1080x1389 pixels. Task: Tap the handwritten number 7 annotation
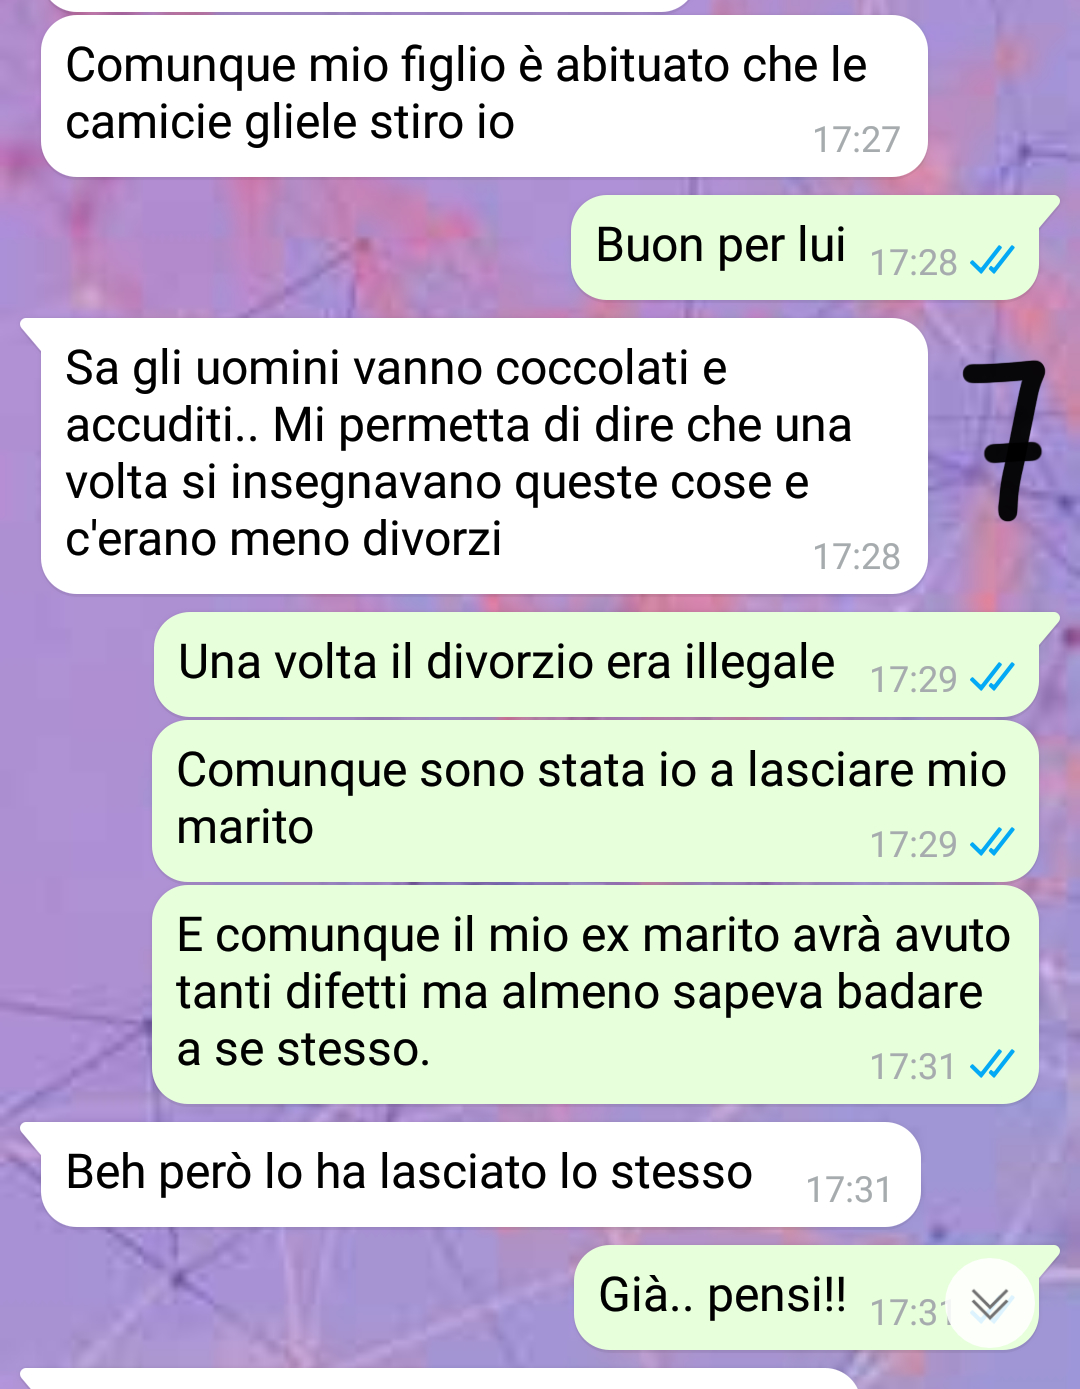[x=1005, y=440]
